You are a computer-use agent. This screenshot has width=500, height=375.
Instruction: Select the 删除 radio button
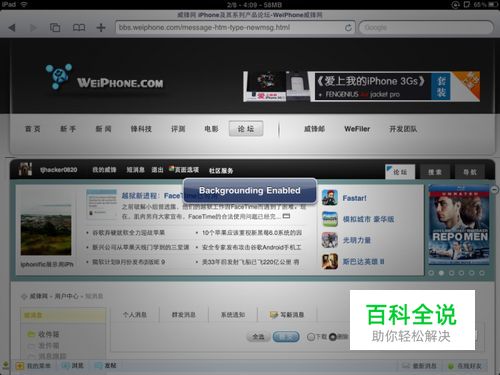(x=333, y=337)
